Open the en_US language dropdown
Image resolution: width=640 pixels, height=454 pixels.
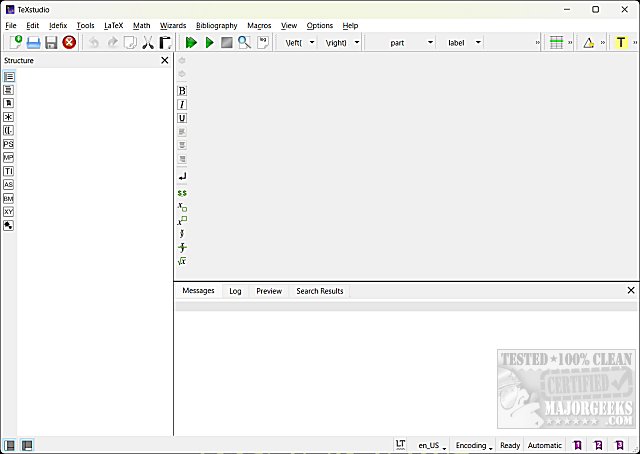[431, 445]
